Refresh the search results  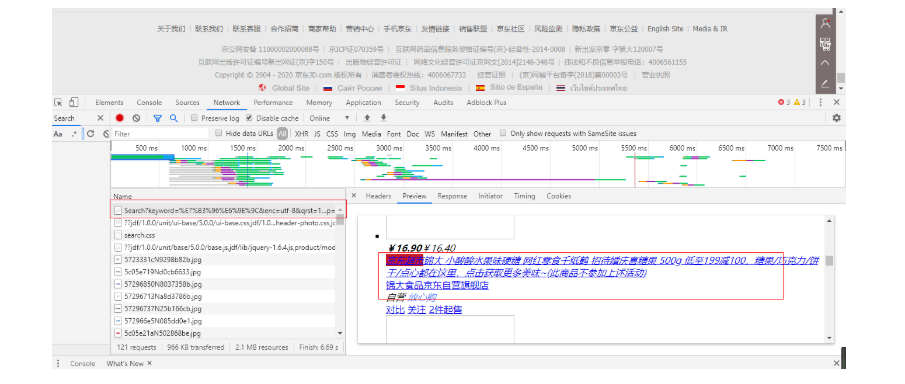coord(91,133)
